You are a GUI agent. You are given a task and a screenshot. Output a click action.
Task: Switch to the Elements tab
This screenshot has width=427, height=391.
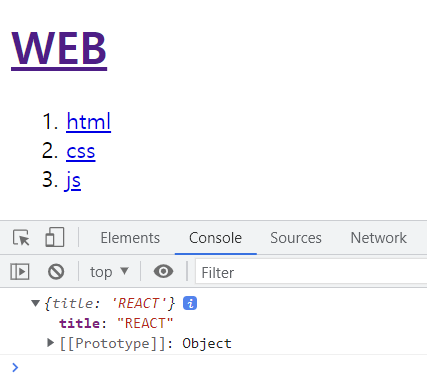130,238
